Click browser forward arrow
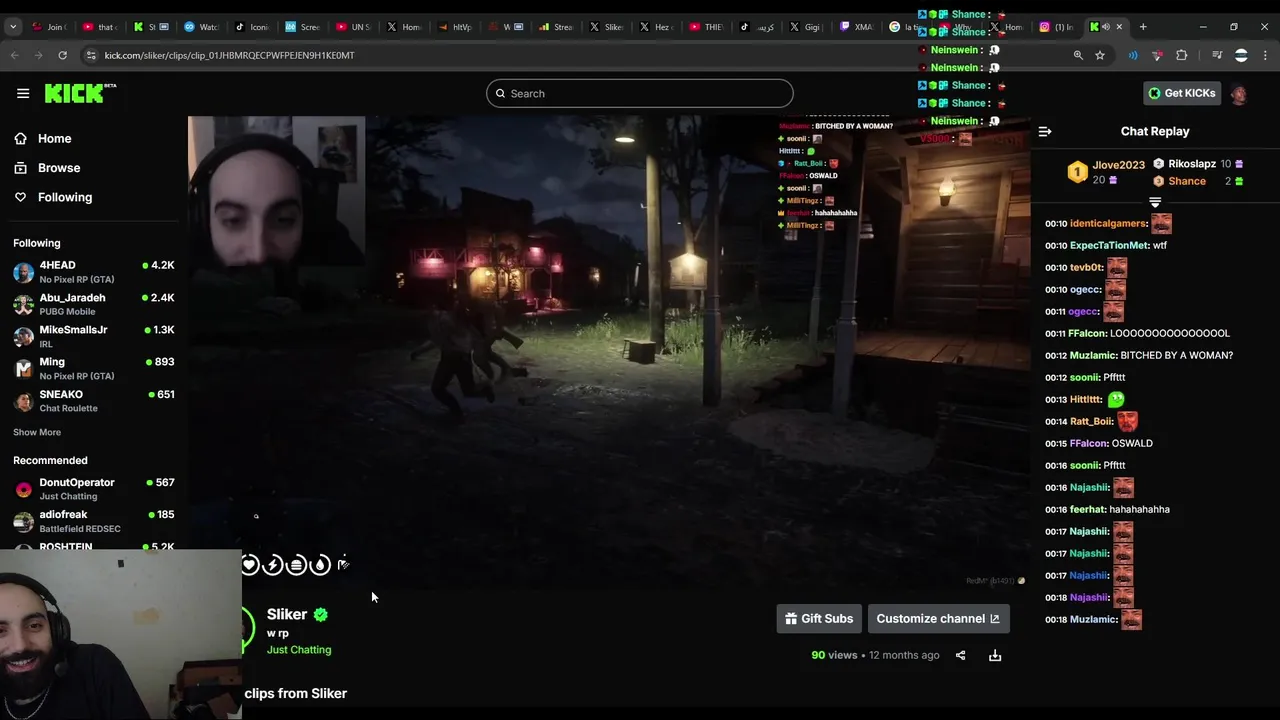 (39, 55)
